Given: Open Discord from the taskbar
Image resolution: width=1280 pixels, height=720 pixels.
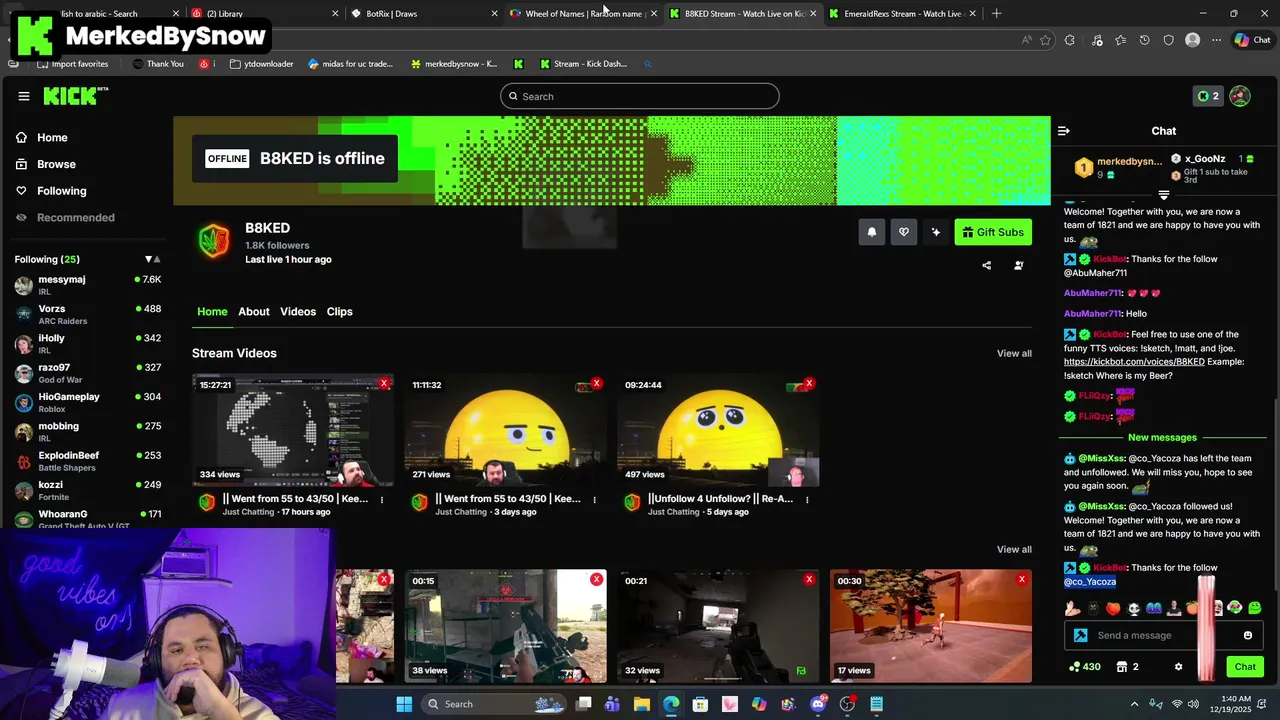Looking at the screenshot, I should [818, 704].
